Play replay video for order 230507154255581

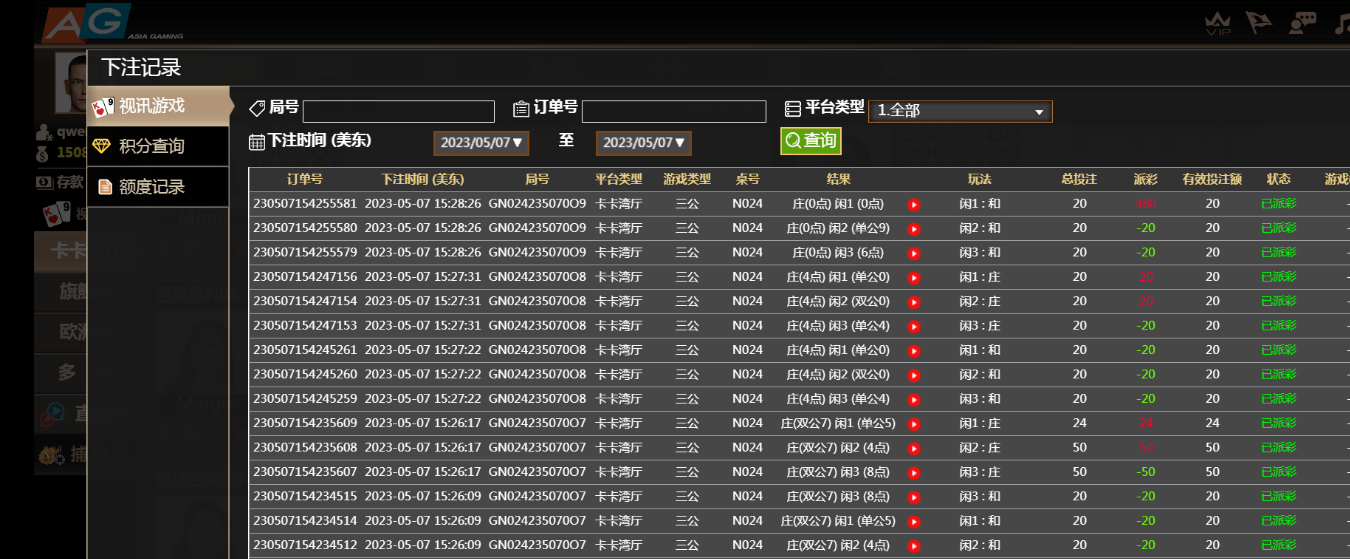point(913,204)
